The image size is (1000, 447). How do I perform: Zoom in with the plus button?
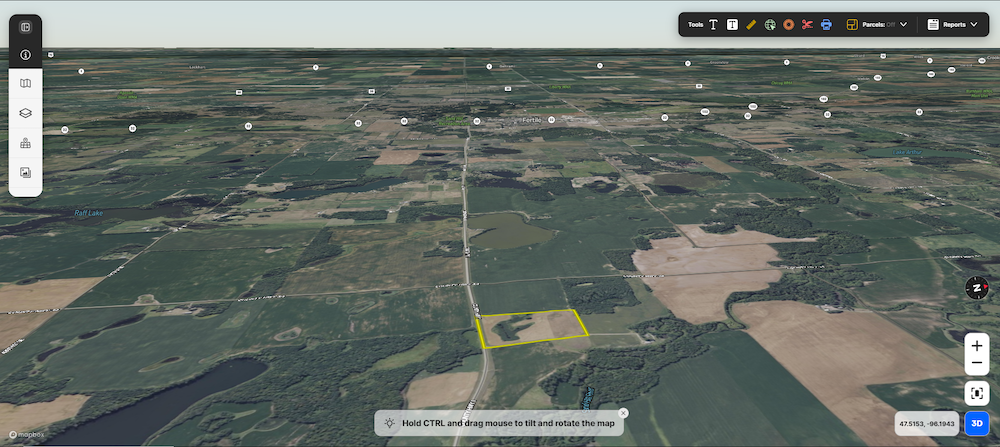977,346
